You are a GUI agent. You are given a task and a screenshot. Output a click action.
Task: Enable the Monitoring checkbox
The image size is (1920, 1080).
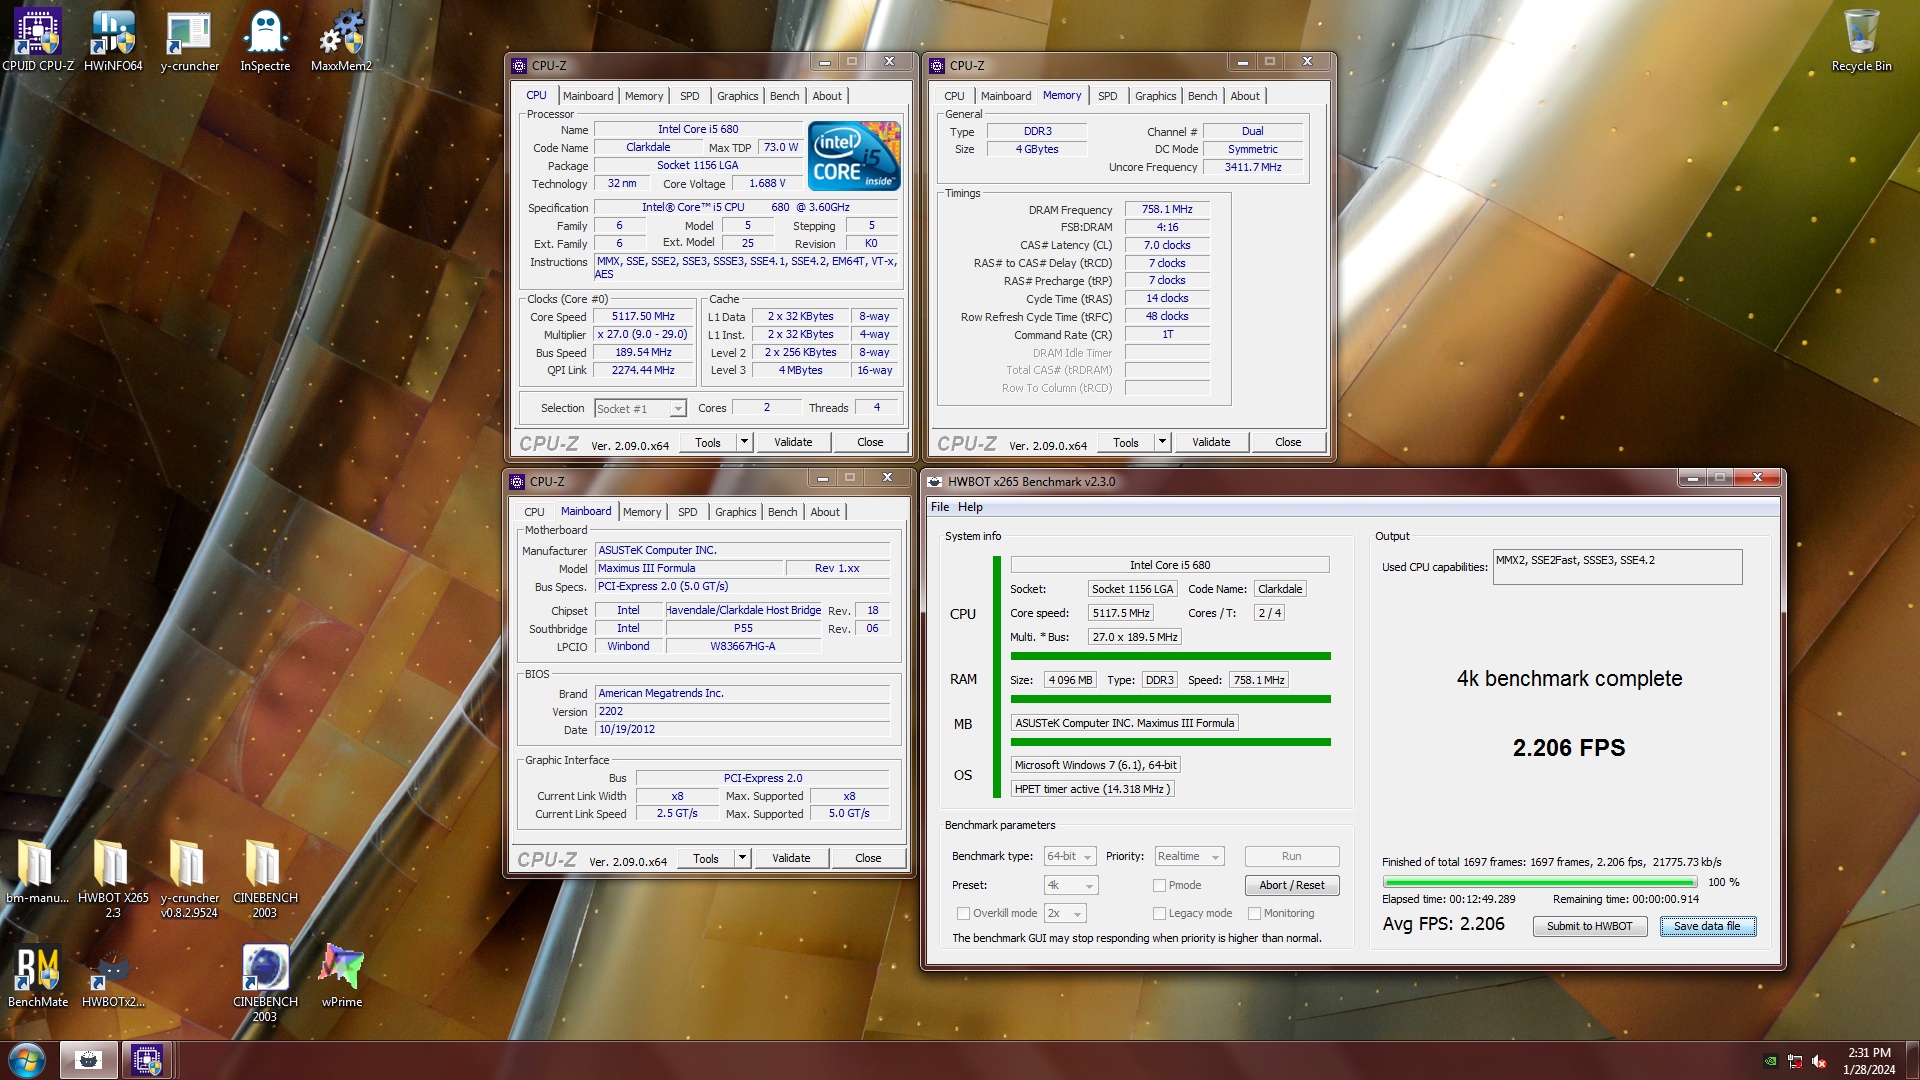click(x=1254, y=913)
